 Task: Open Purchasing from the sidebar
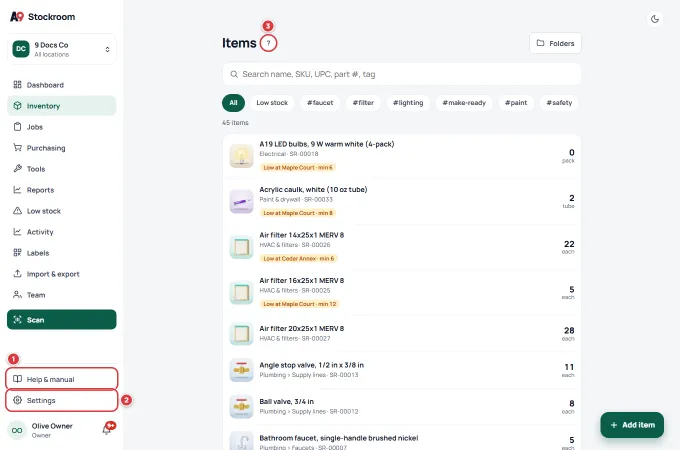coord(62,148)
